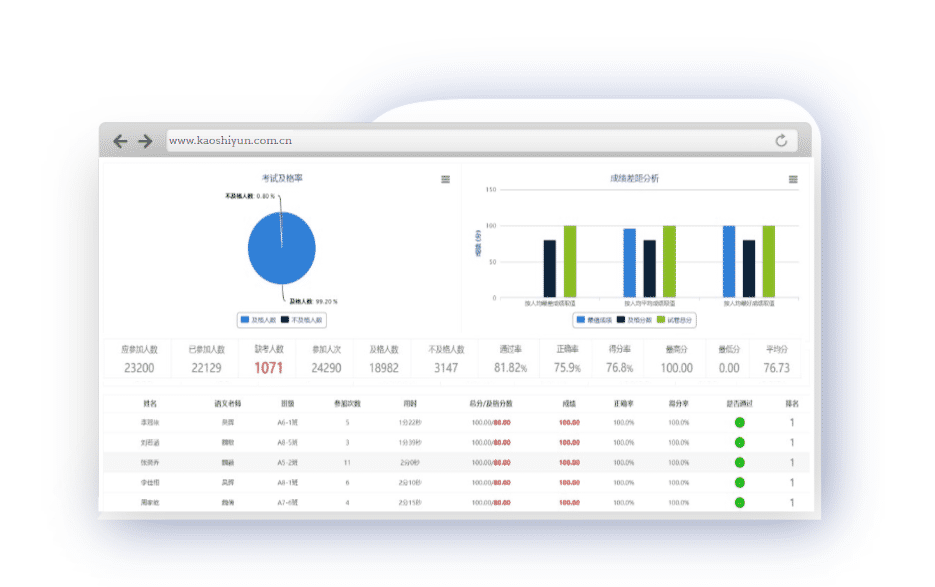Toggle 不及格人数 legend in the pie chart
Screen dimensions: 935x587
tap(302, 320)
